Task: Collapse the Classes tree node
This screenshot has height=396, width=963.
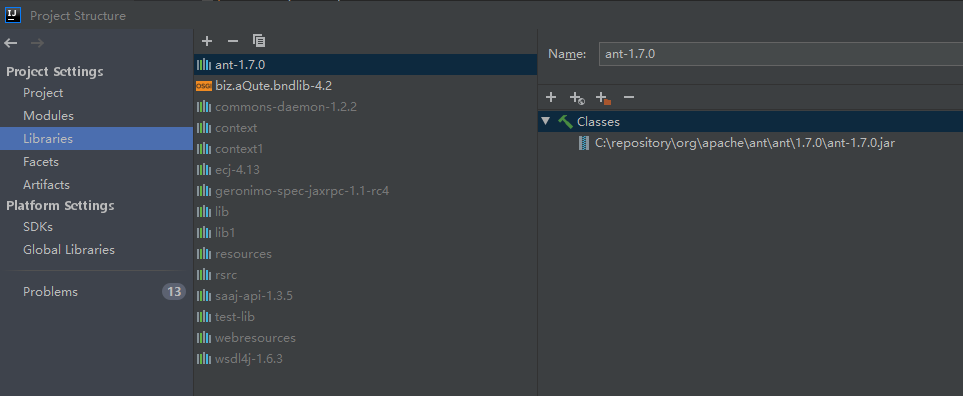Action: [545, 122]
